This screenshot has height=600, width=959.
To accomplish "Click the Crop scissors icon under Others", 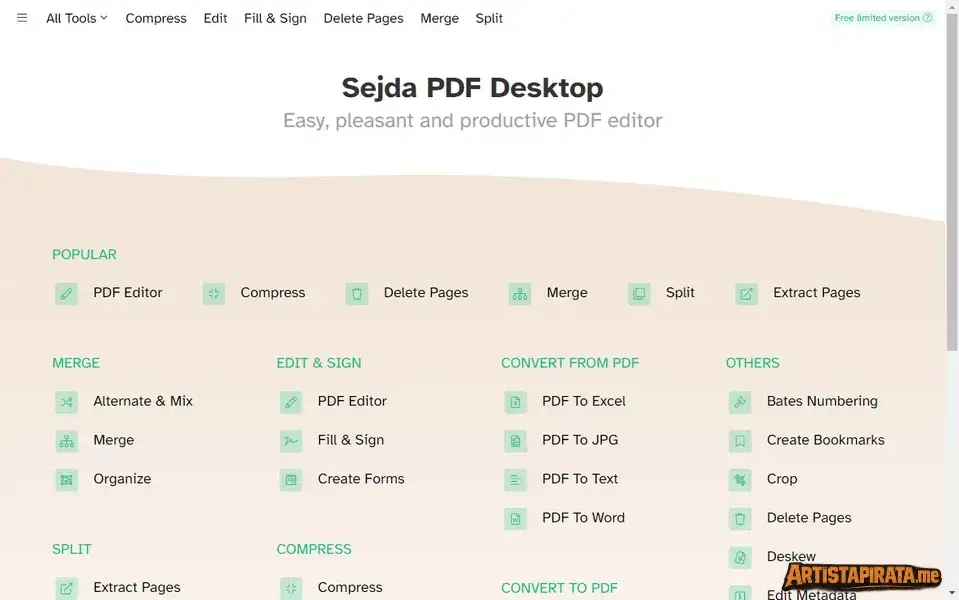I will (x=740, y=479).
